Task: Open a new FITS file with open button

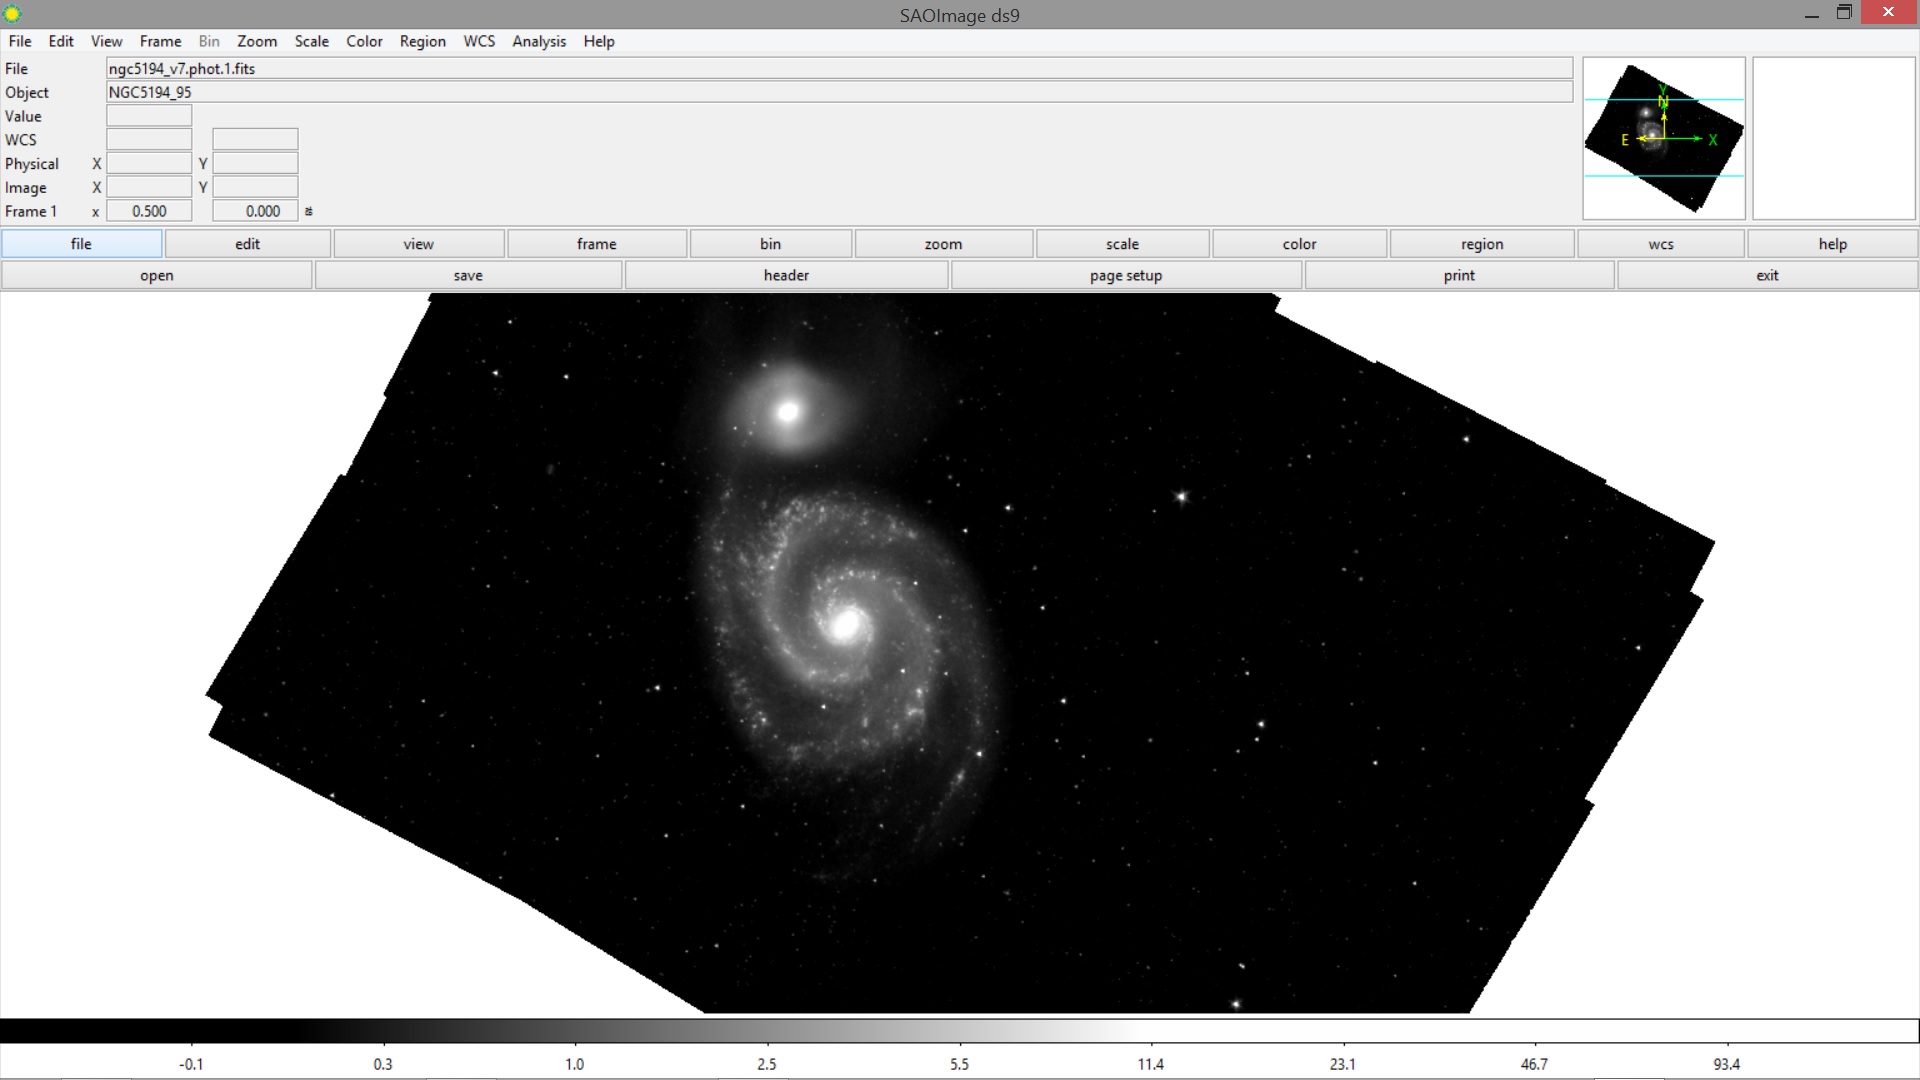Action: (157, 275)
